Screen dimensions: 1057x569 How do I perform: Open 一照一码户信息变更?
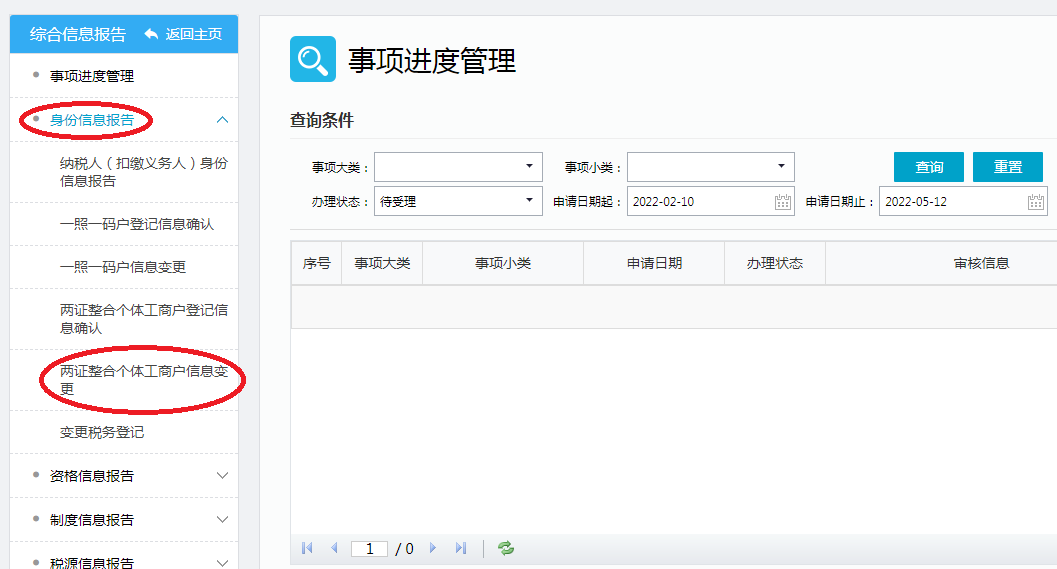123,267
